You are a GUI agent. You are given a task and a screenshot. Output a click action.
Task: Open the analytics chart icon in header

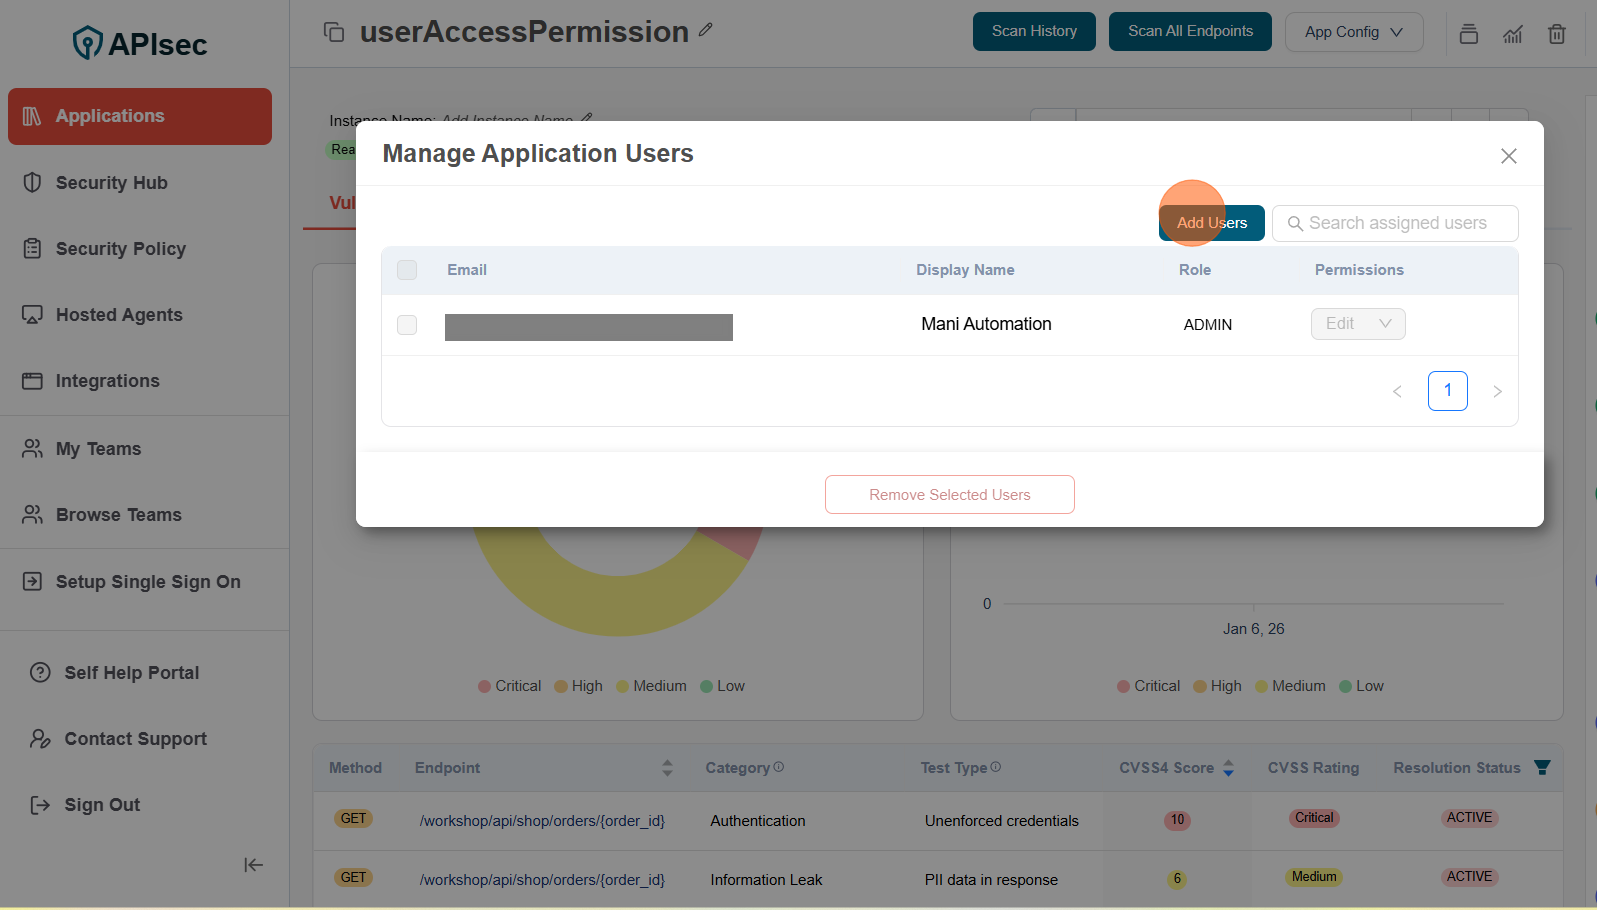pyautogui.click(x=1512, y=34)
